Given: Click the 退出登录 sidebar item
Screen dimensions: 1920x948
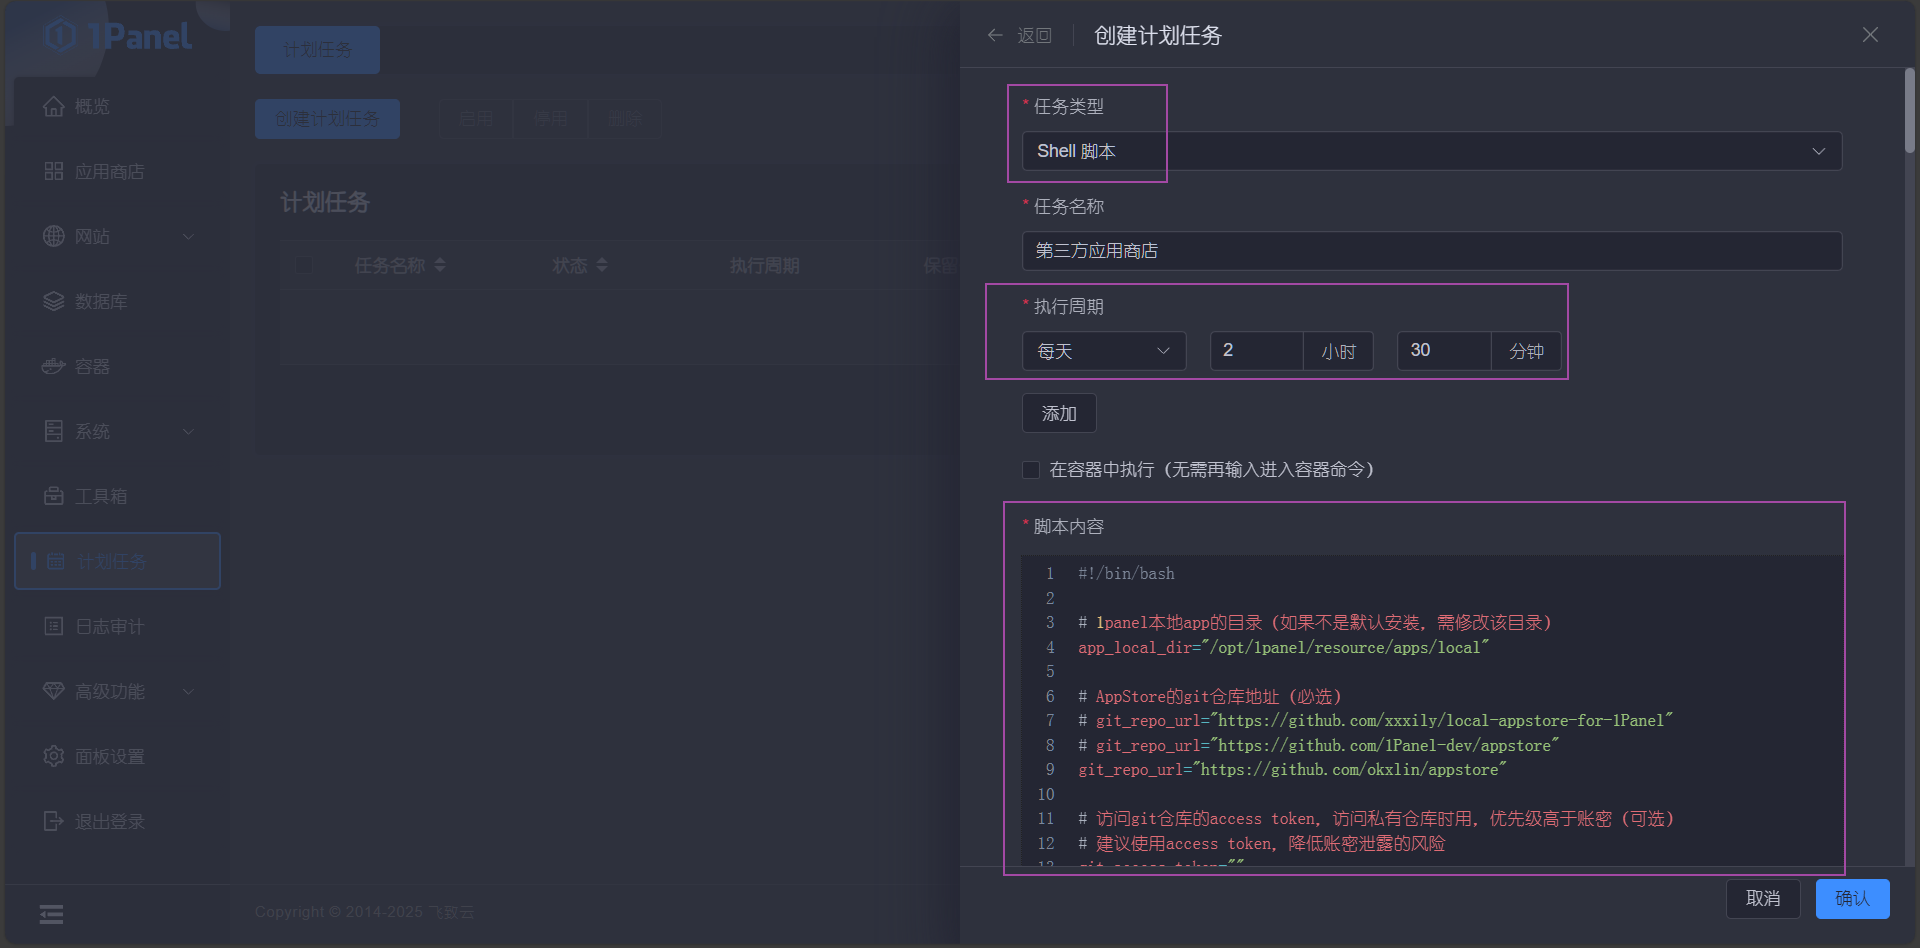Looking at the screenshot, I should 117,821.
